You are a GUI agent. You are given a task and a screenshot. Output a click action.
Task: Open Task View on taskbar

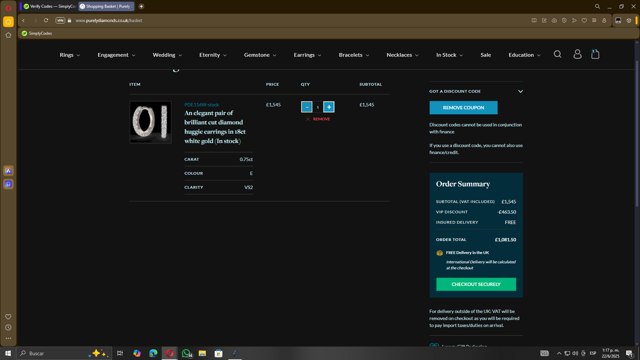point(120,353)
